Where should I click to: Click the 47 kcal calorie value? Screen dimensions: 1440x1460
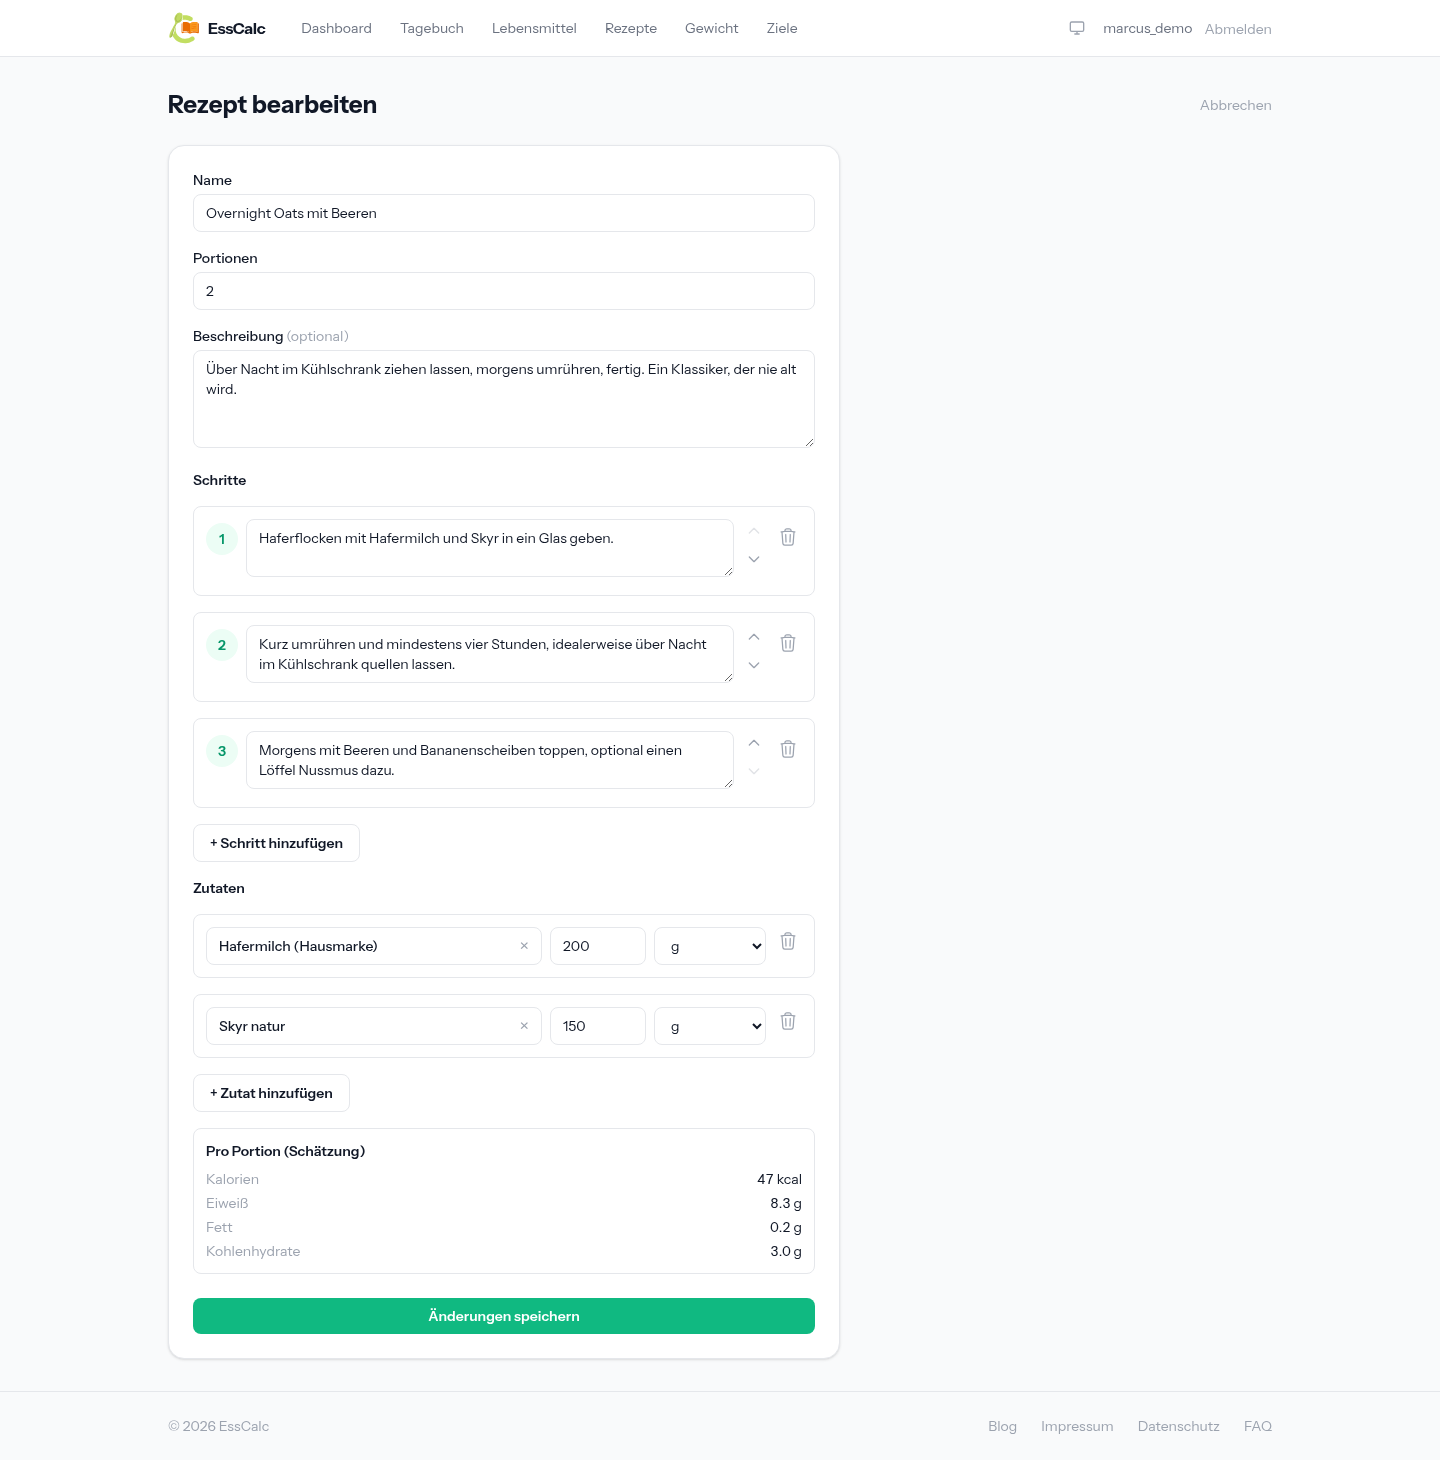click(779, 1179)
